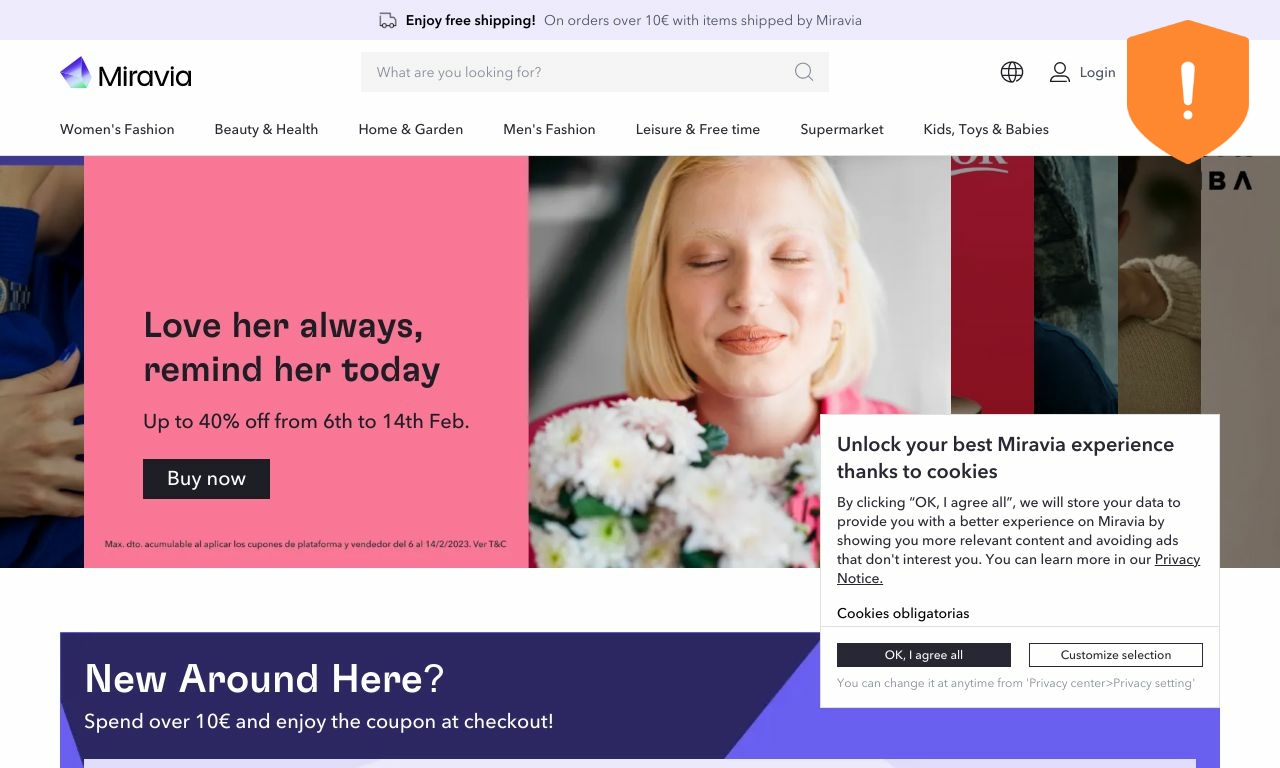
Task: Focus the 'What are you looking for?' search box
Action: click(595, 72)
